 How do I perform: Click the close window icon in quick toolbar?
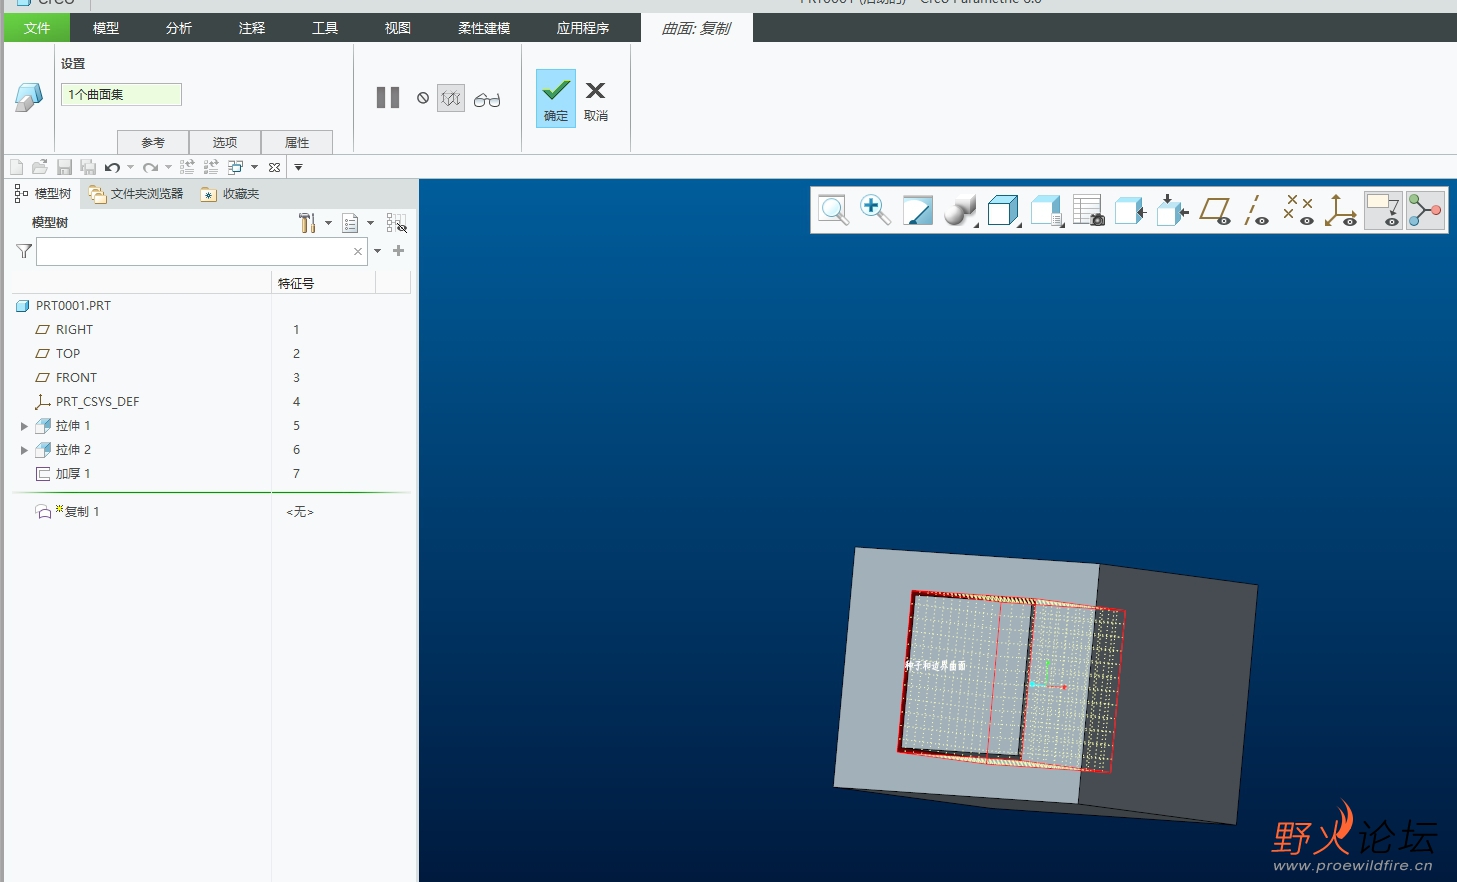tap(275, 167)
